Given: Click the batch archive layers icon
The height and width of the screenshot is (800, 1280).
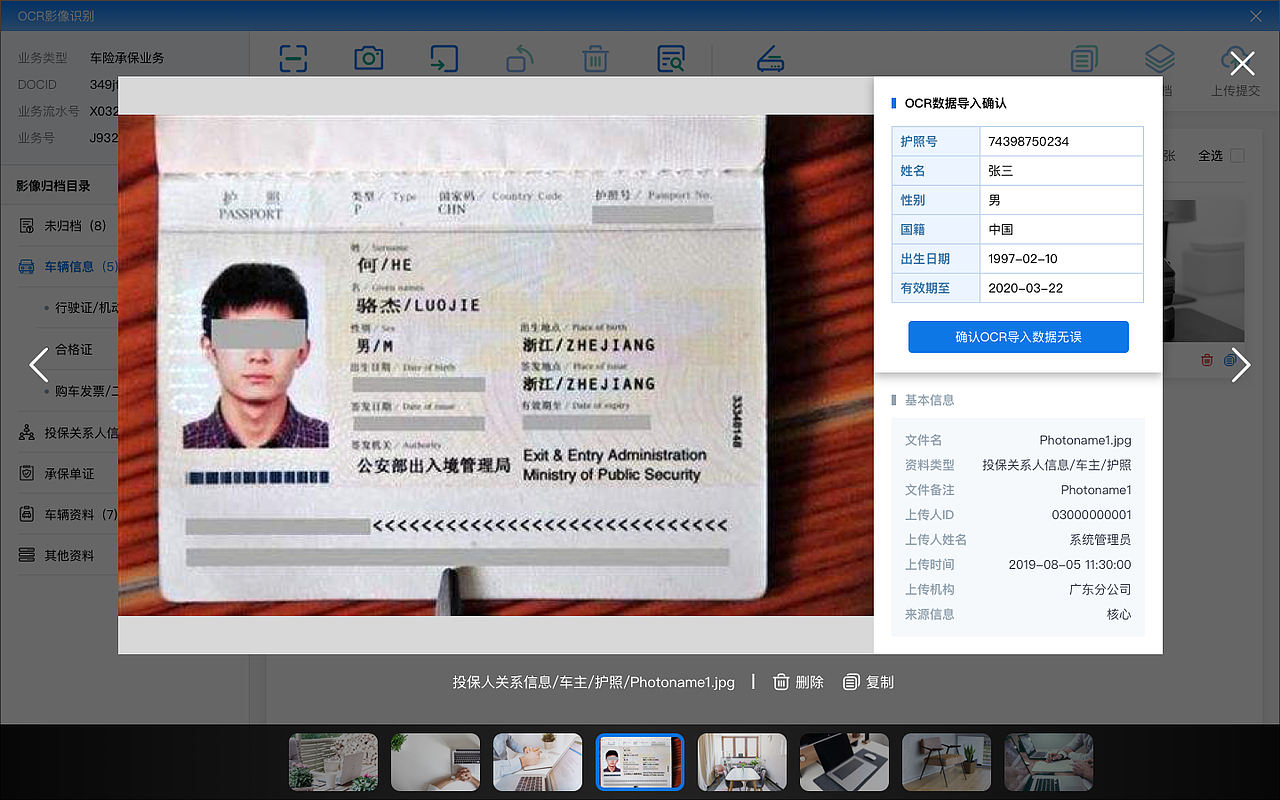Looking at the screenshot, I should (x=1159, y=59).
